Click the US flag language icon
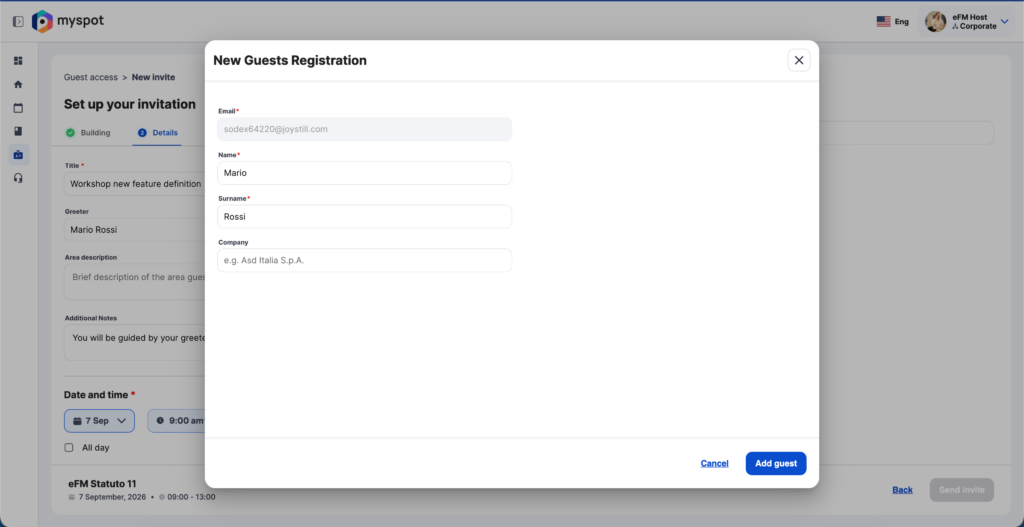The image size is (1024, 527). (x=884, y=22)
